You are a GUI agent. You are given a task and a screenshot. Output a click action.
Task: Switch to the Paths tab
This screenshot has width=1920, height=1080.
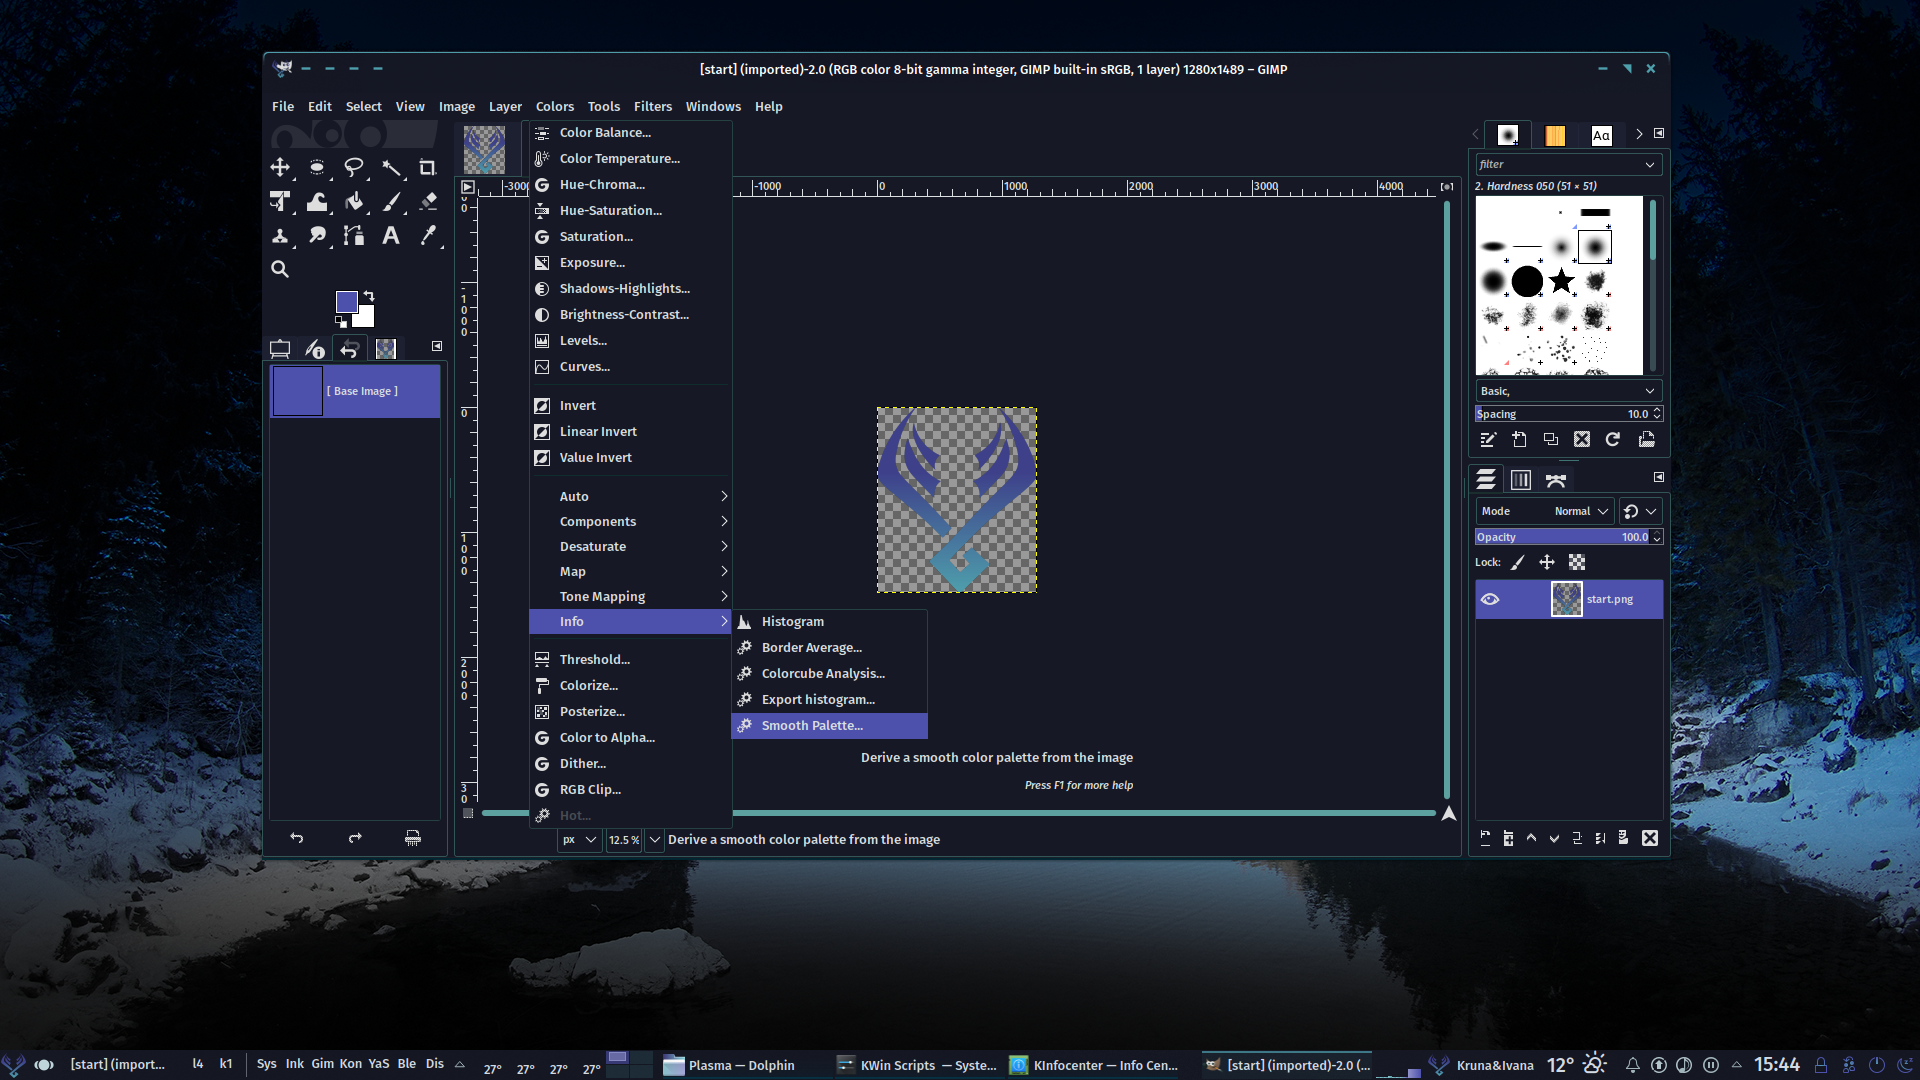click(1556, 480)
